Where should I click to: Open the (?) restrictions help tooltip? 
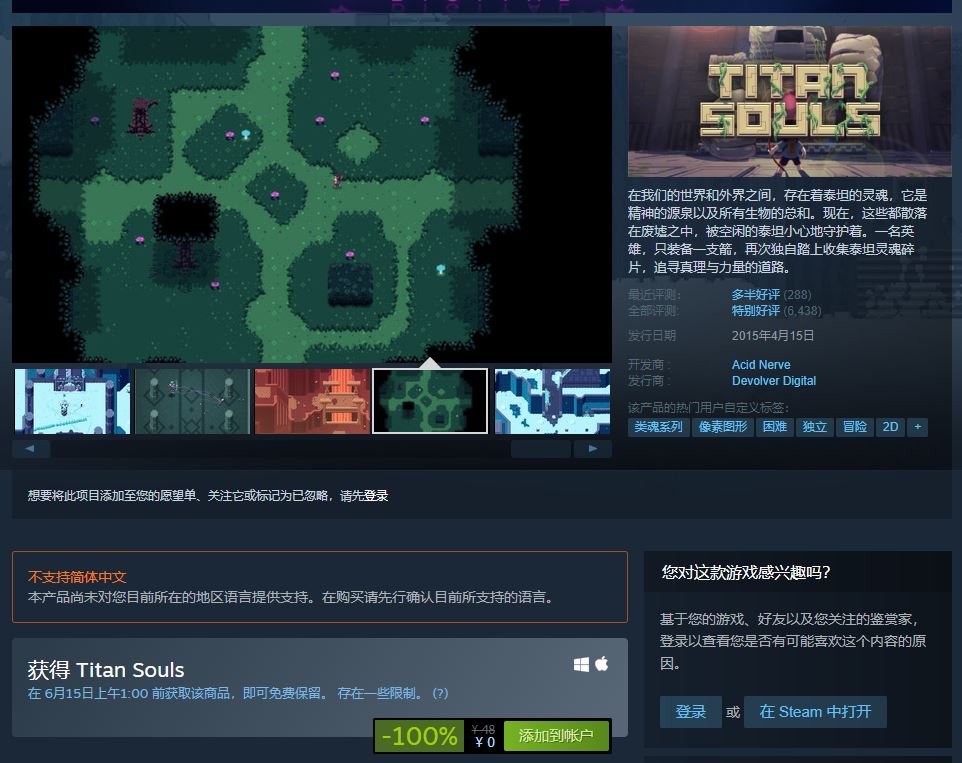click(x=440, y=693)
